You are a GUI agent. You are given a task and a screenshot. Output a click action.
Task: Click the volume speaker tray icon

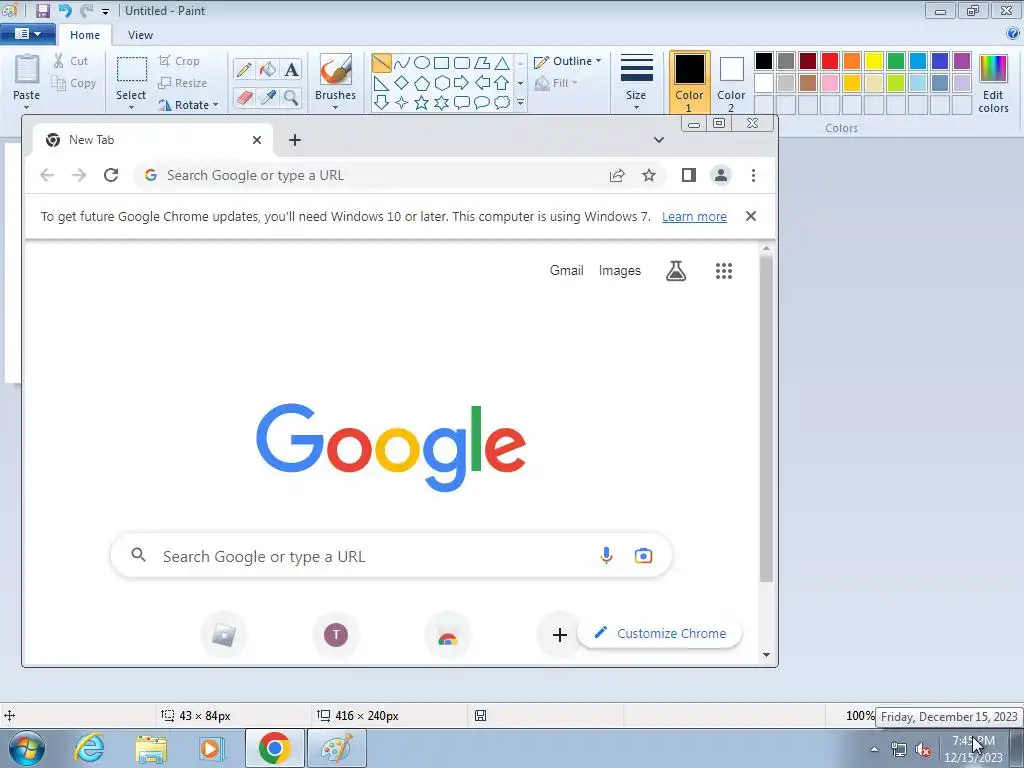(923, 749)
